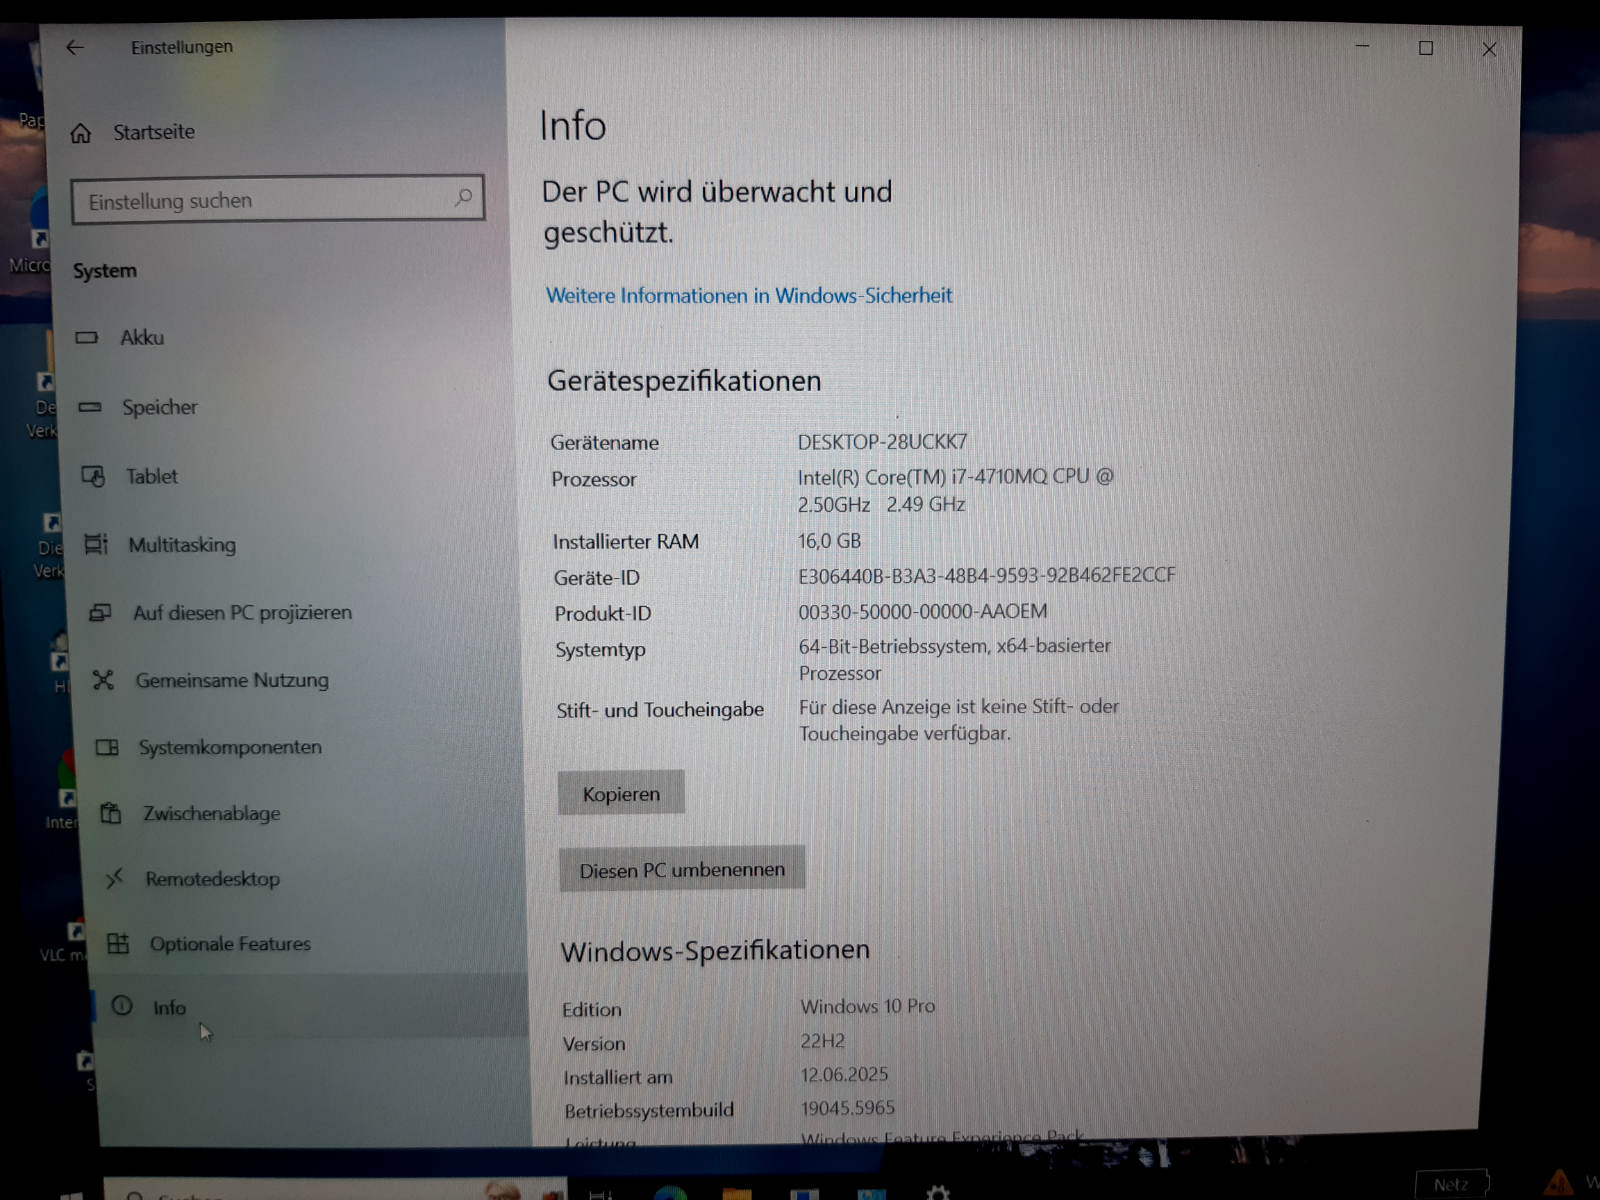
Task: Click the magnifier icon in the search box
Action: (463, 197)
